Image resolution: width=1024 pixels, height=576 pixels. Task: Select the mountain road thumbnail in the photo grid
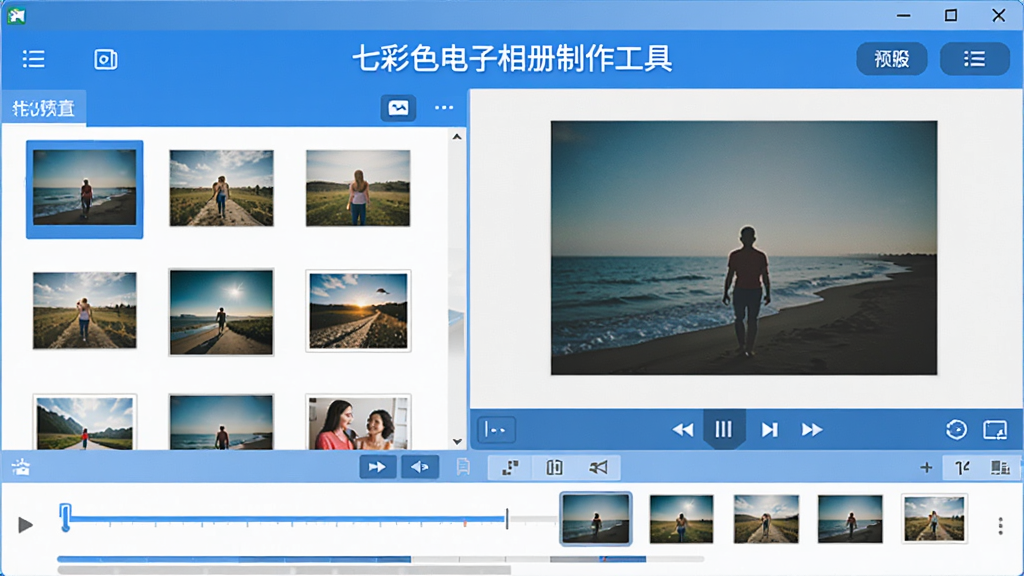point(85,422)
